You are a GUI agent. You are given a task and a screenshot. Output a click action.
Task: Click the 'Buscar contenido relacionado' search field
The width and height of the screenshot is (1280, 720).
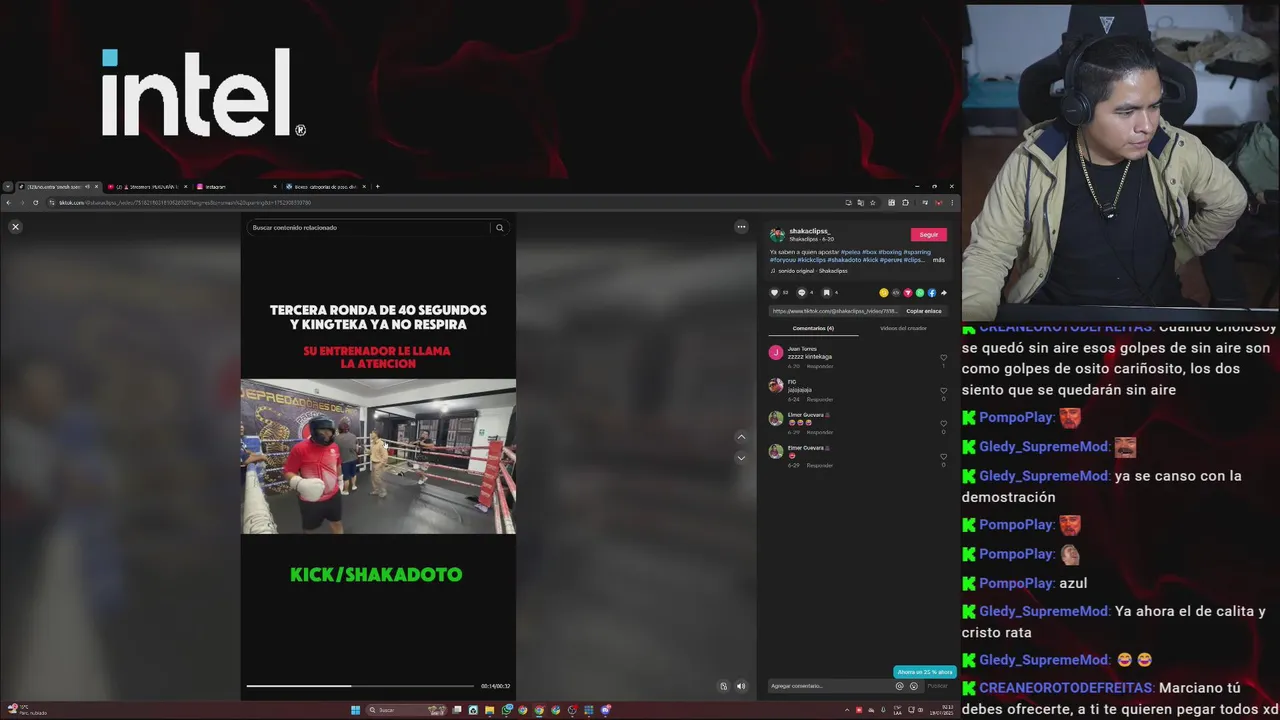(370, 228)
